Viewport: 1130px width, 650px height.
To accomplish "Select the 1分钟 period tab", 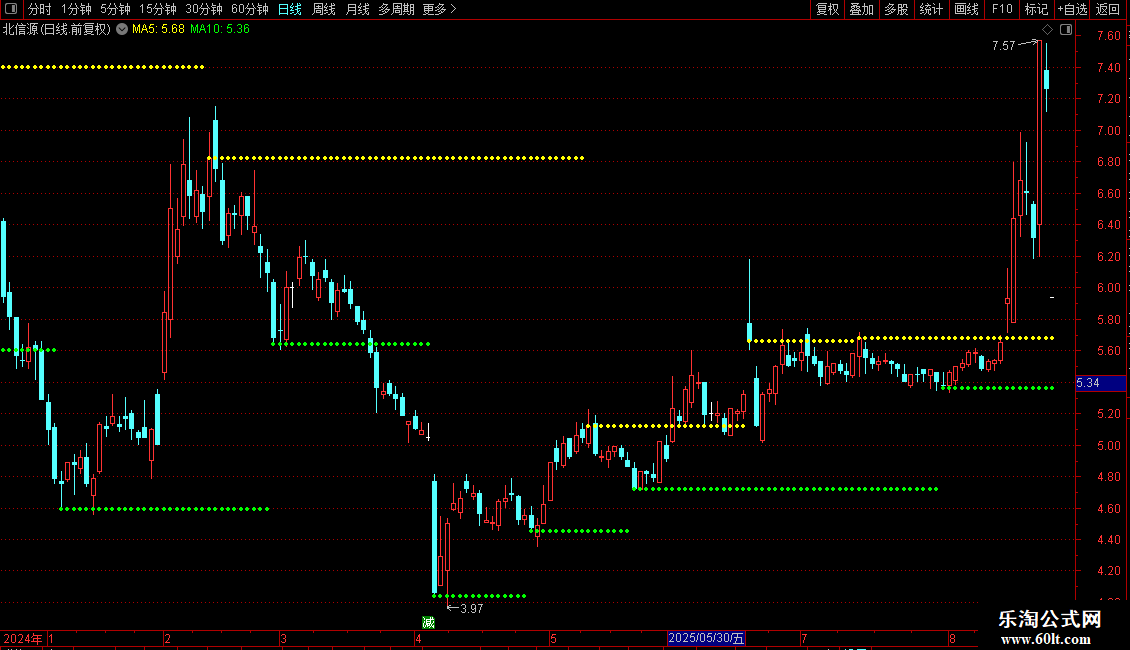I will point(76,9).
